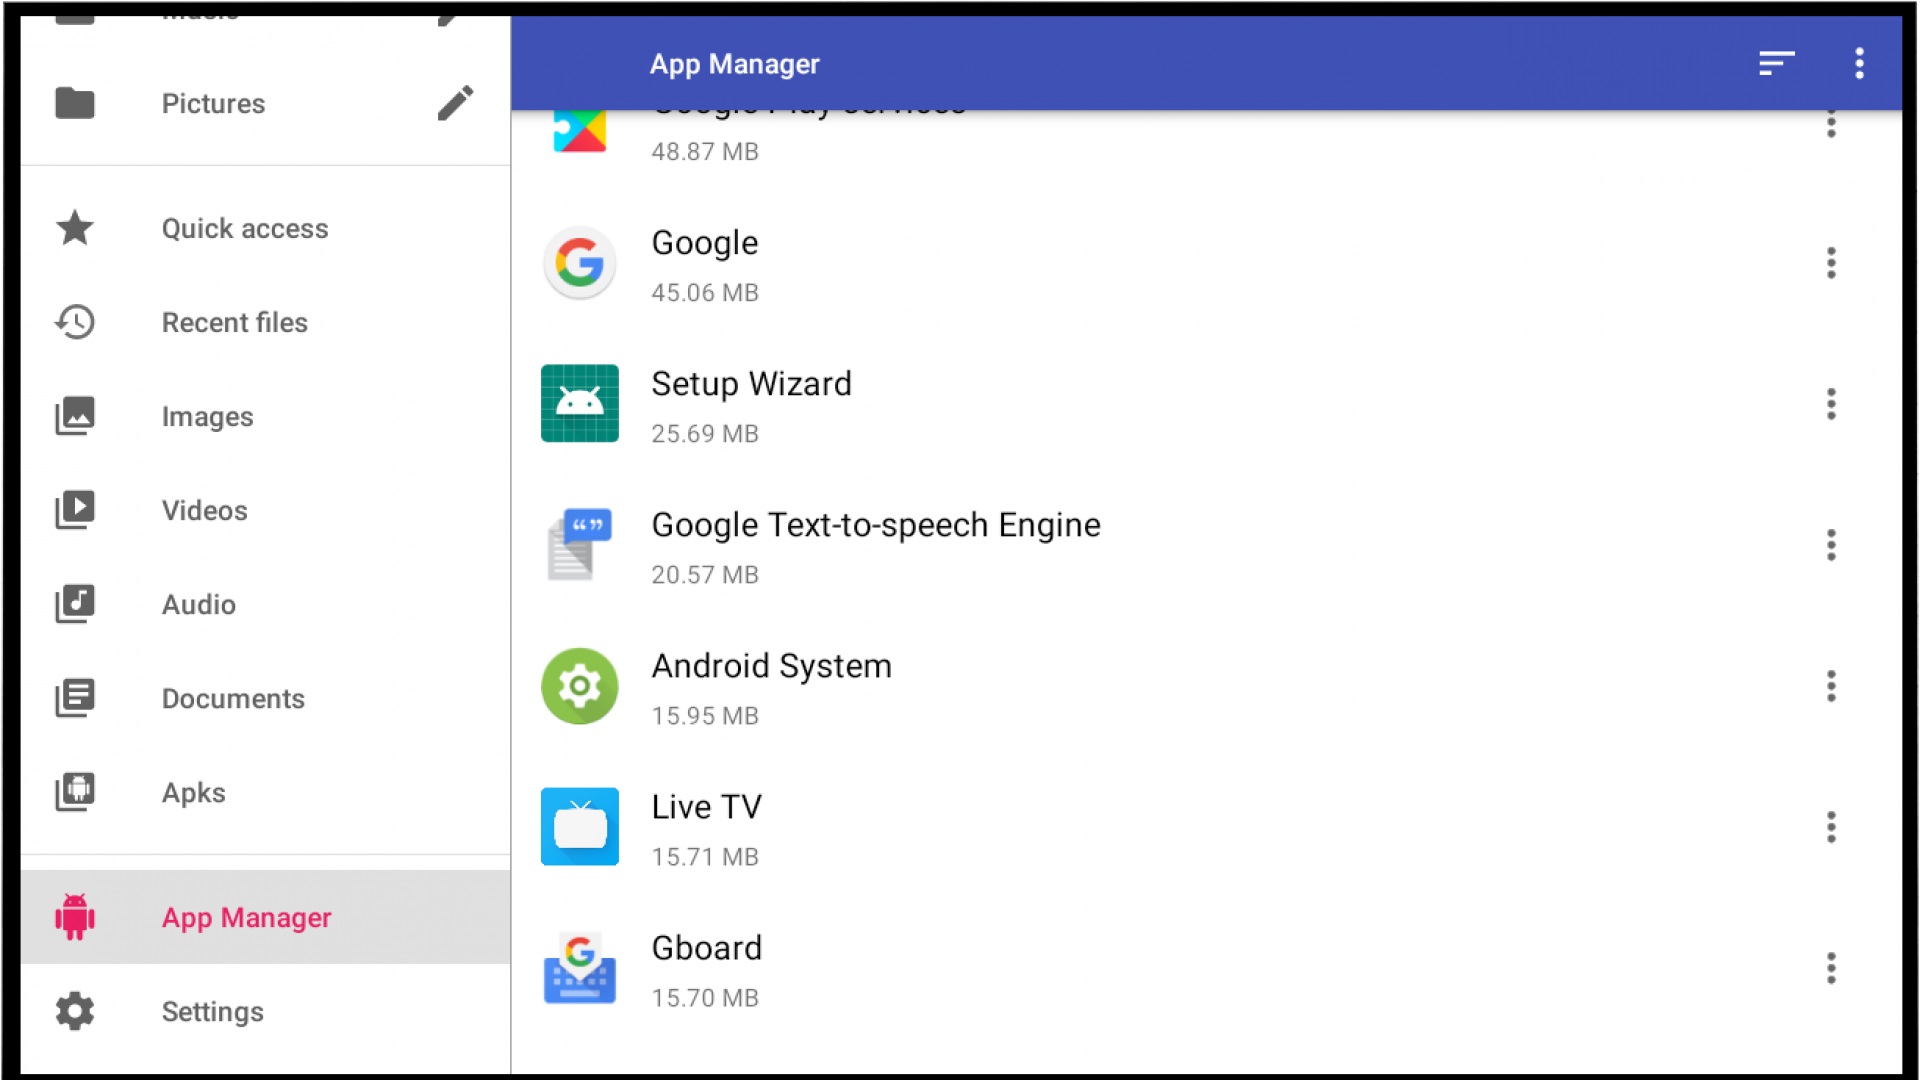The height and width of the screenshot is (1080, 1920).
Task: Click the Videos sidebar icon
Action: click(75, 510)
